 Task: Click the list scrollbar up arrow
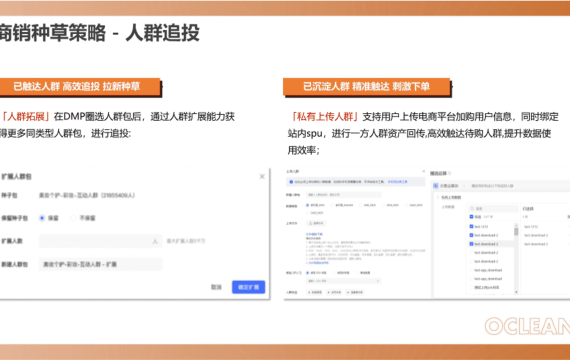click(516, 225)
